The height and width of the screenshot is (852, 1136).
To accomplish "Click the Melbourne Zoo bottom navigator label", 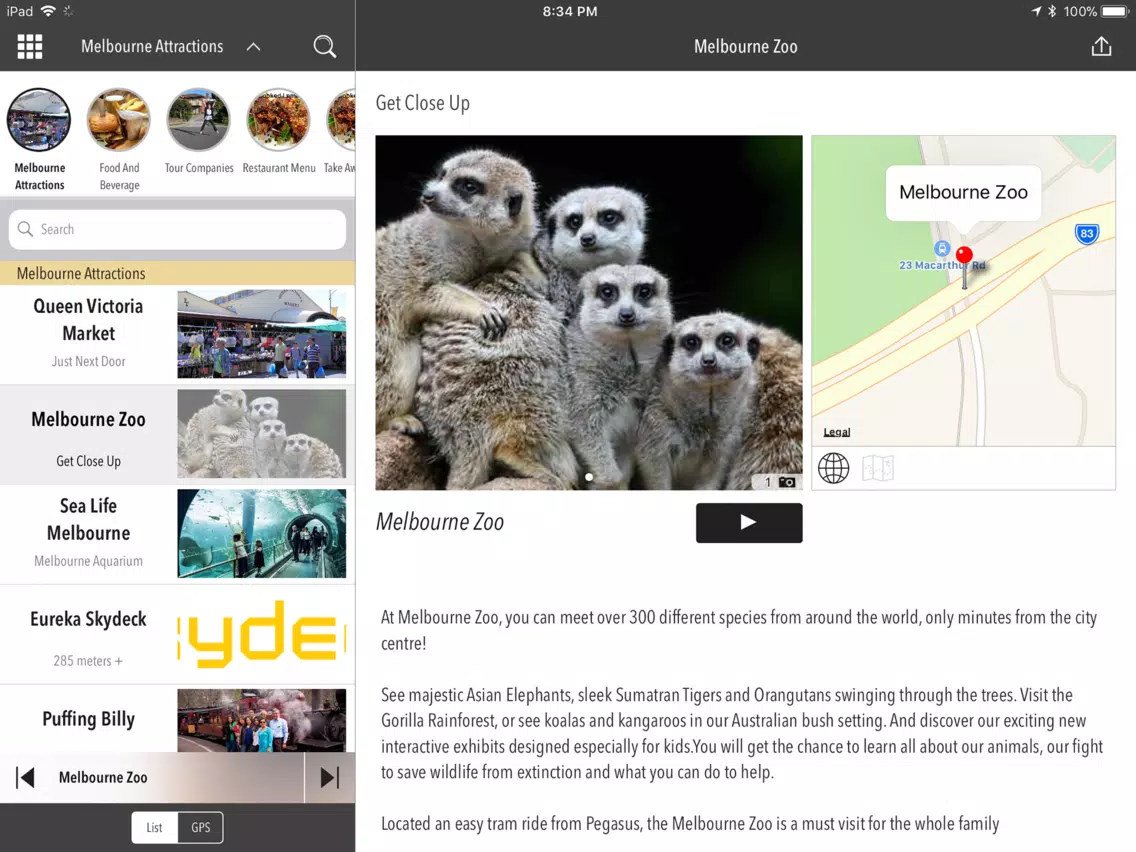I will pos(103,777).
